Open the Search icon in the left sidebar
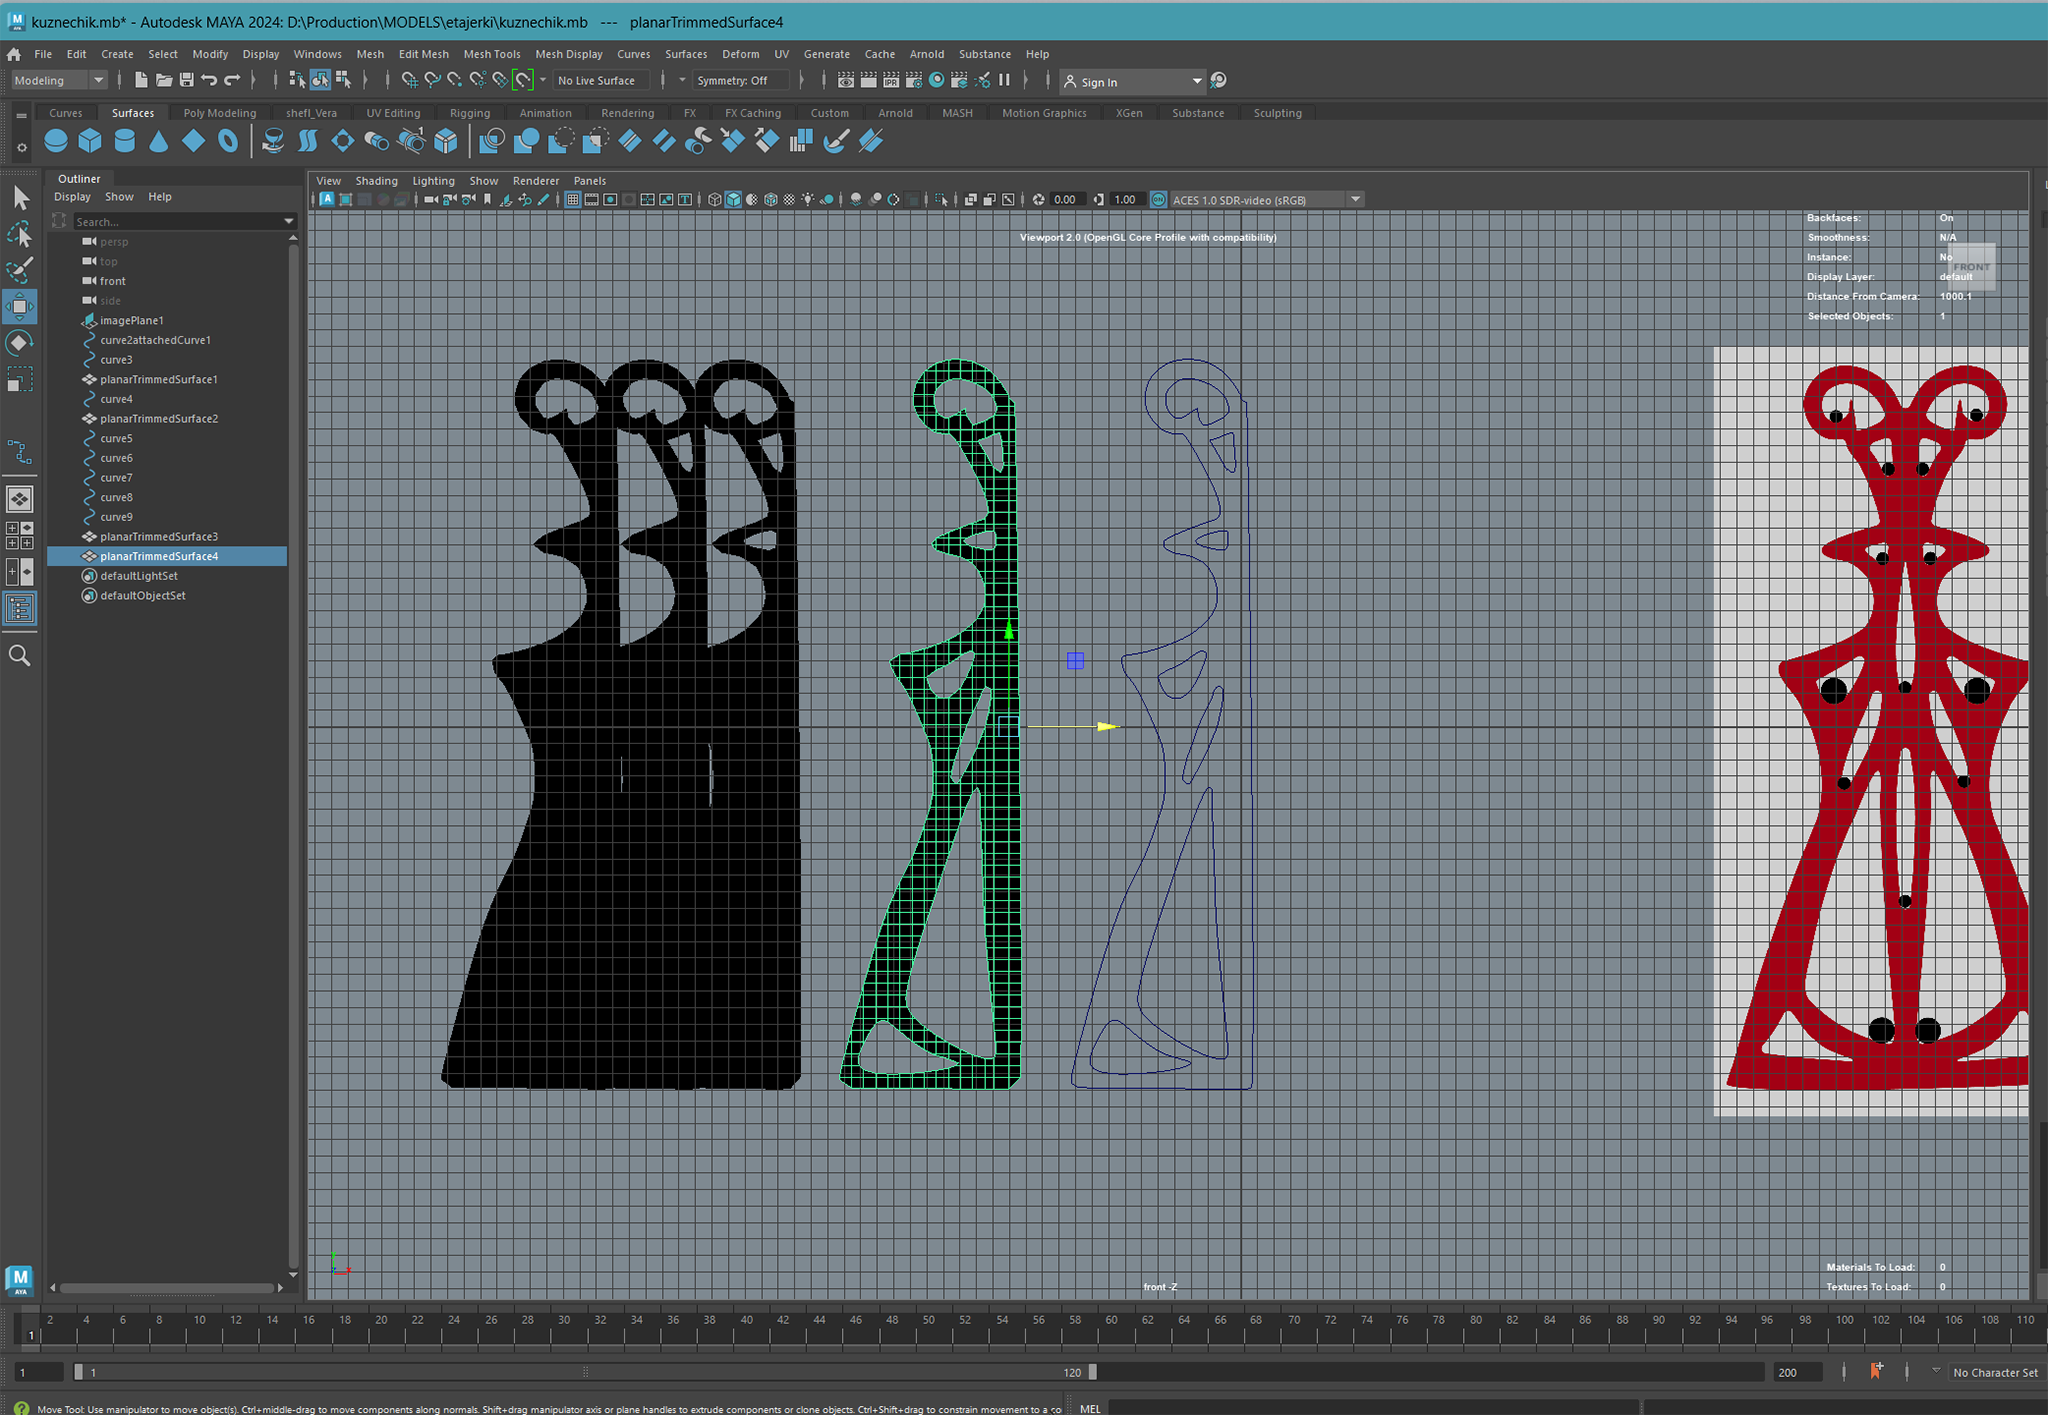The width and height of the screenshot is (2048, 1415). click(19, 655)
